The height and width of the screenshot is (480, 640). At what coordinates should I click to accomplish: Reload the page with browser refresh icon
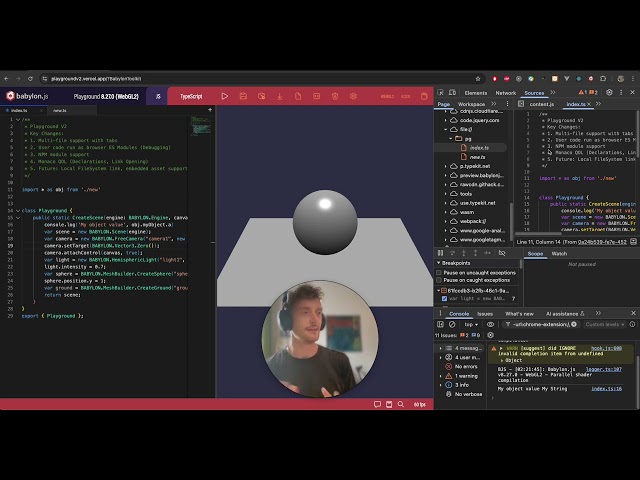pyautogui.click(x=30, y=78)
